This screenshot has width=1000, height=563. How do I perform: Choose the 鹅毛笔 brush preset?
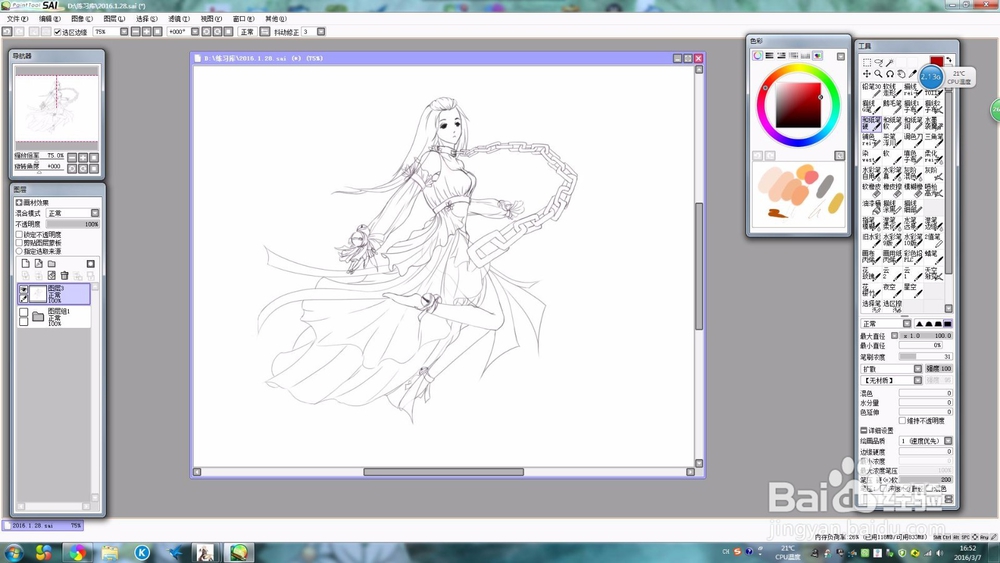[892, 106]
